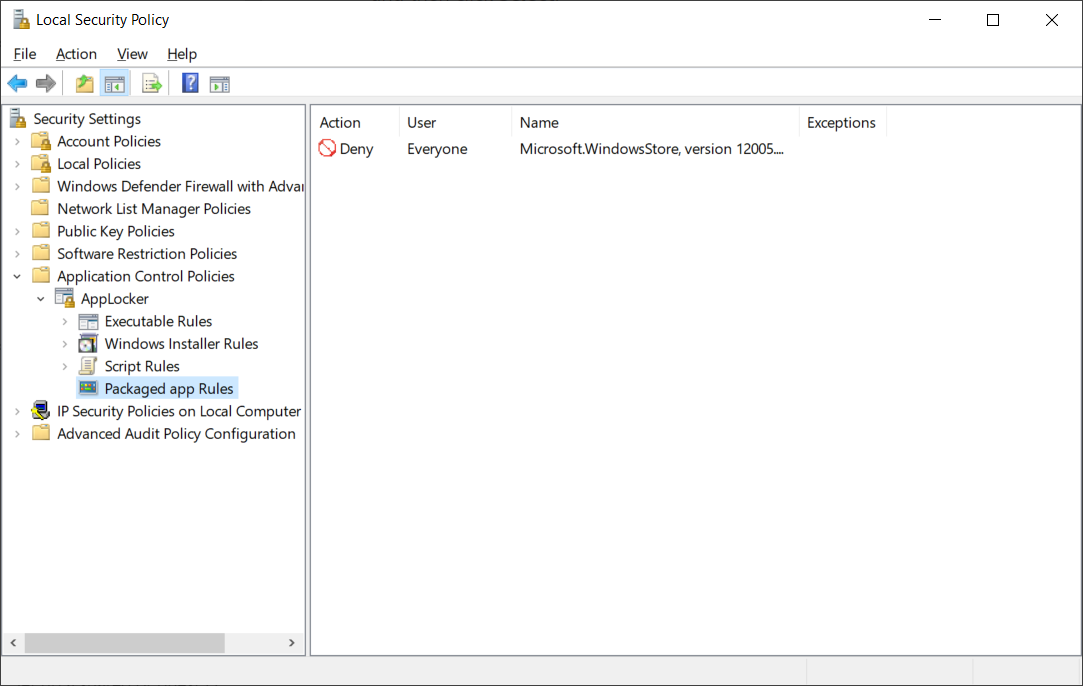Select Script Rules in the tree
This screenshot has width=1083, height=686.
click(142, 366)
